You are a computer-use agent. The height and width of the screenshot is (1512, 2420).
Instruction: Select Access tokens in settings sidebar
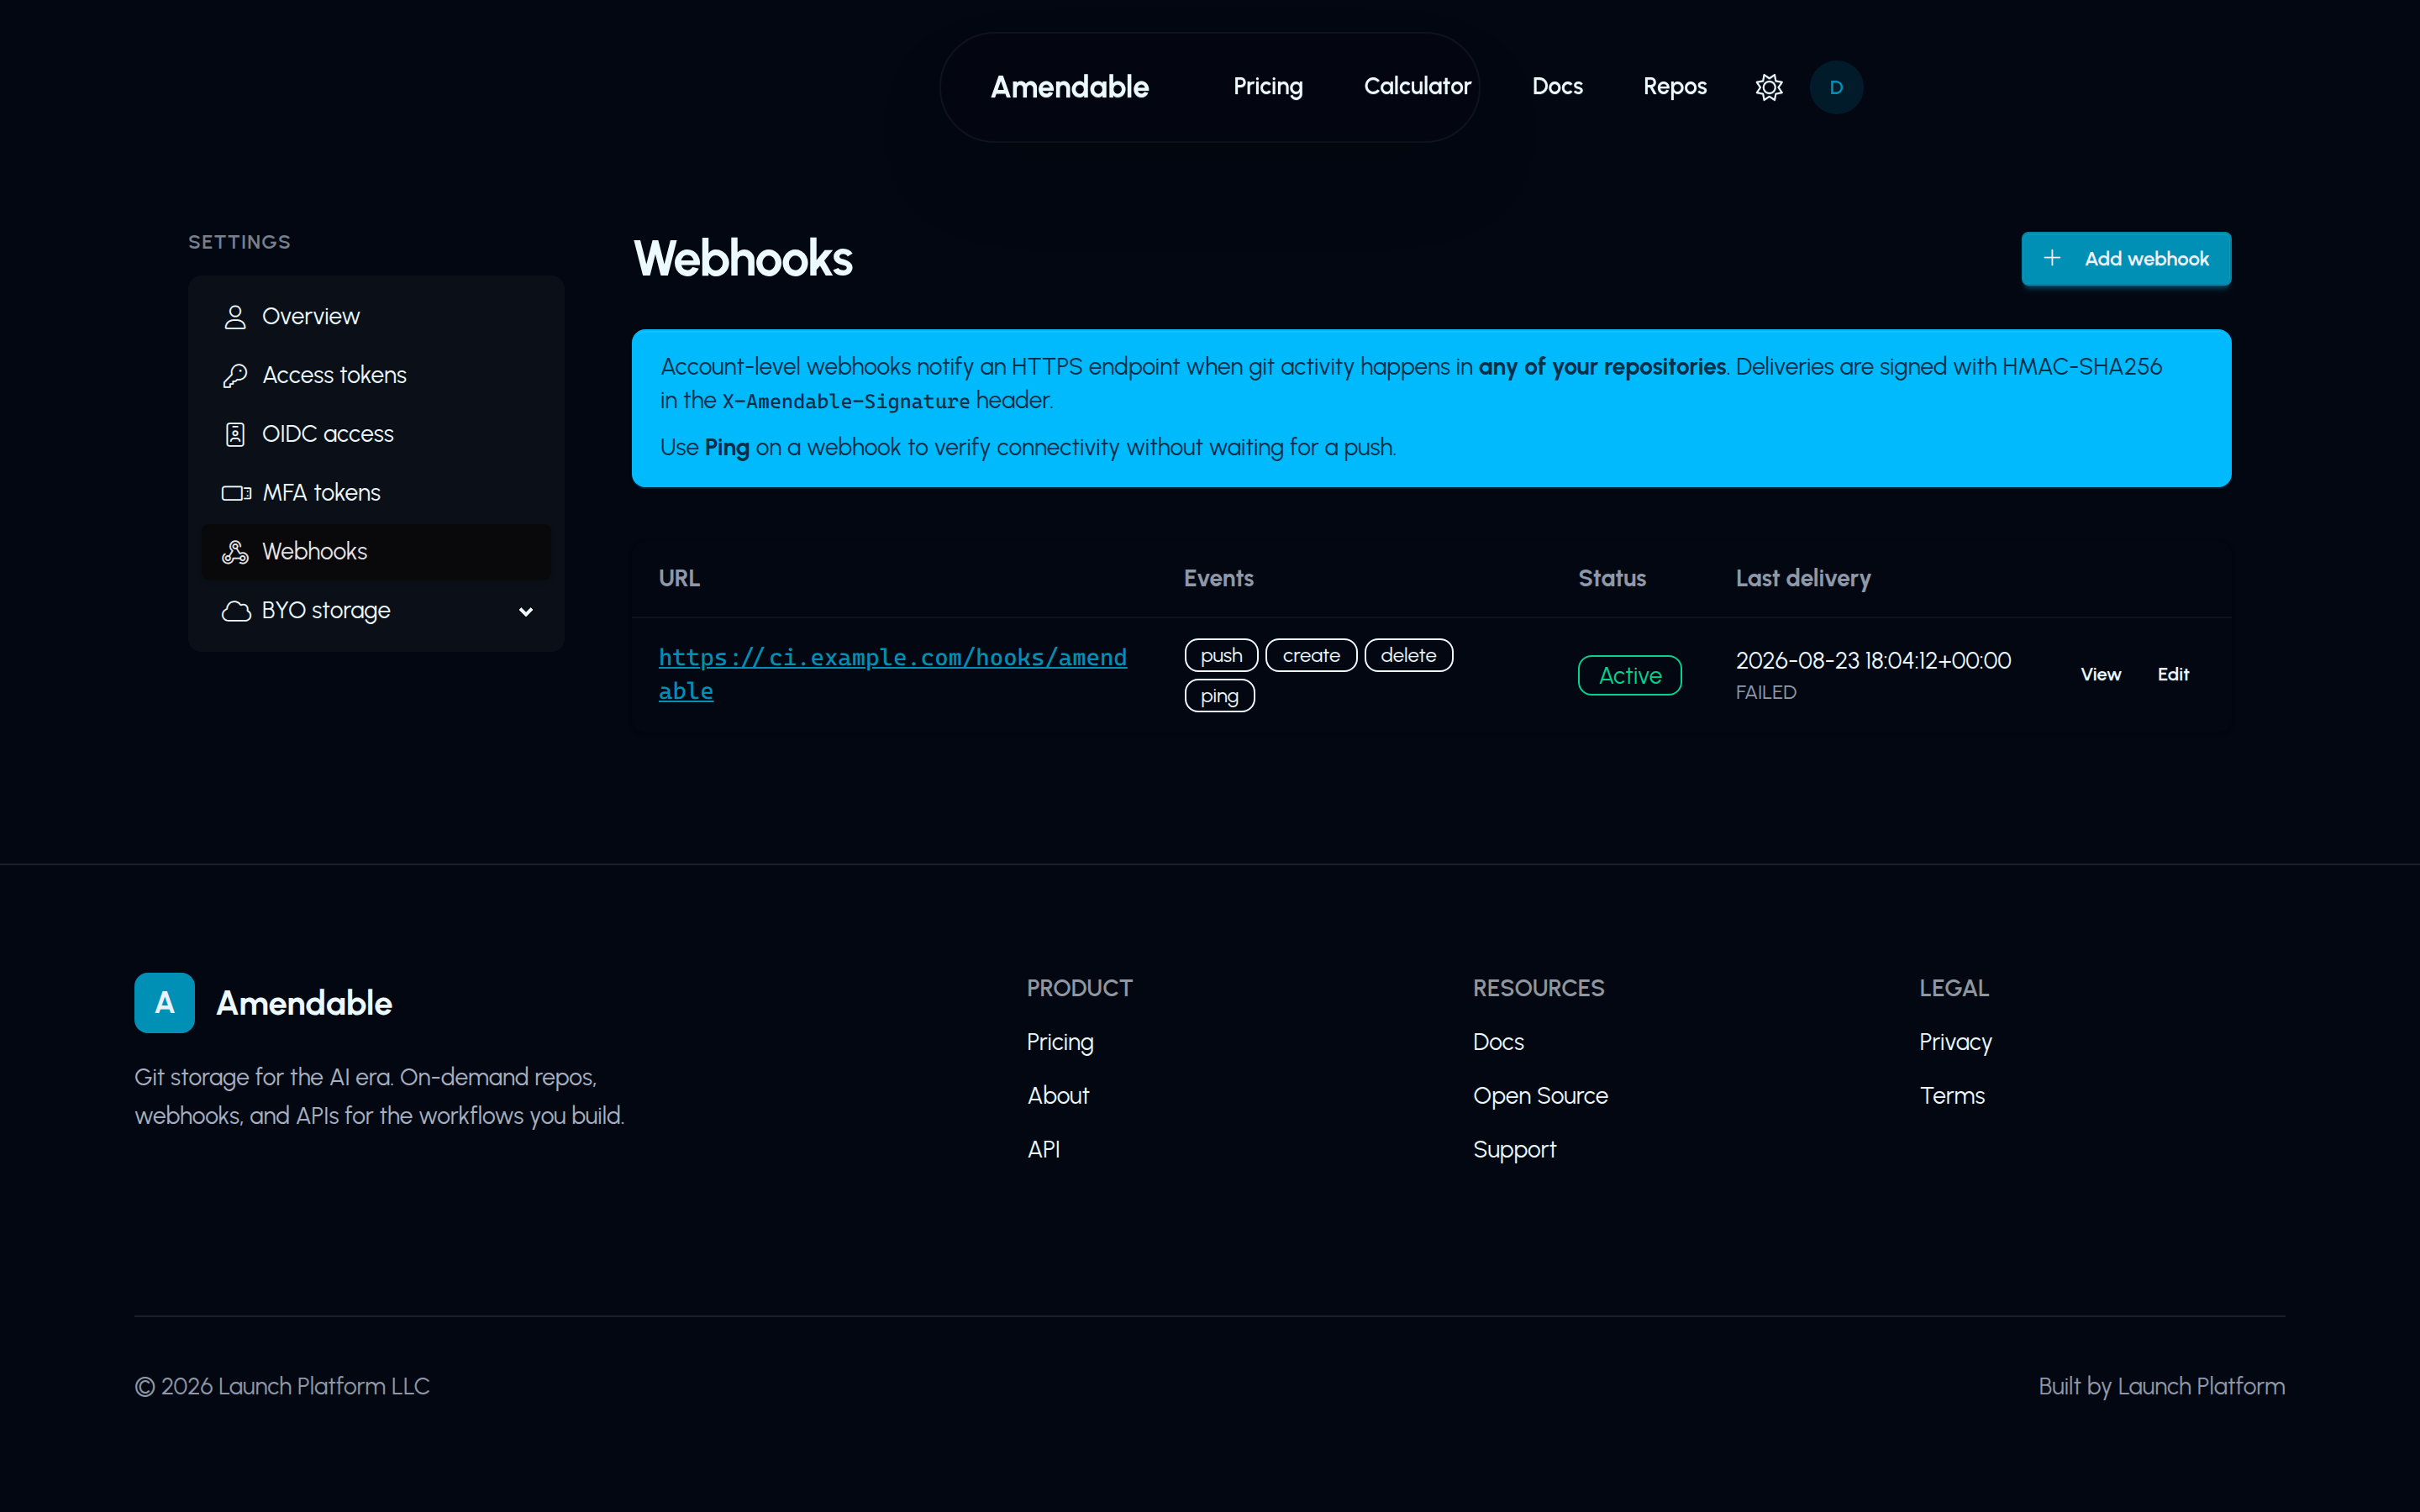click(376, 376)
